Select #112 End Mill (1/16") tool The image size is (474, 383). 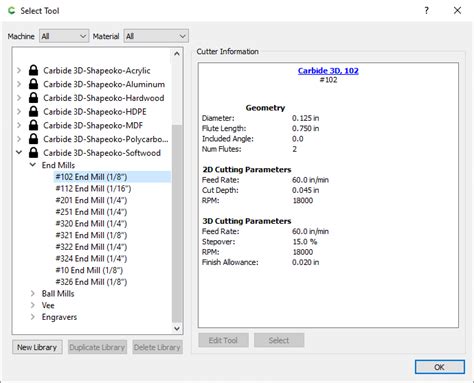coord(93,188)
